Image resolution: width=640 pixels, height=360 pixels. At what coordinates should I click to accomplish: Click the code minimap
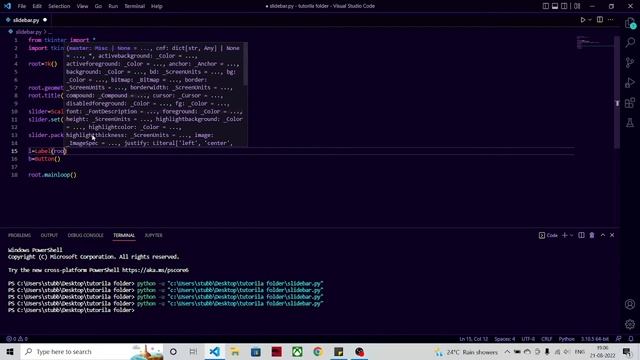coord(594,42)
